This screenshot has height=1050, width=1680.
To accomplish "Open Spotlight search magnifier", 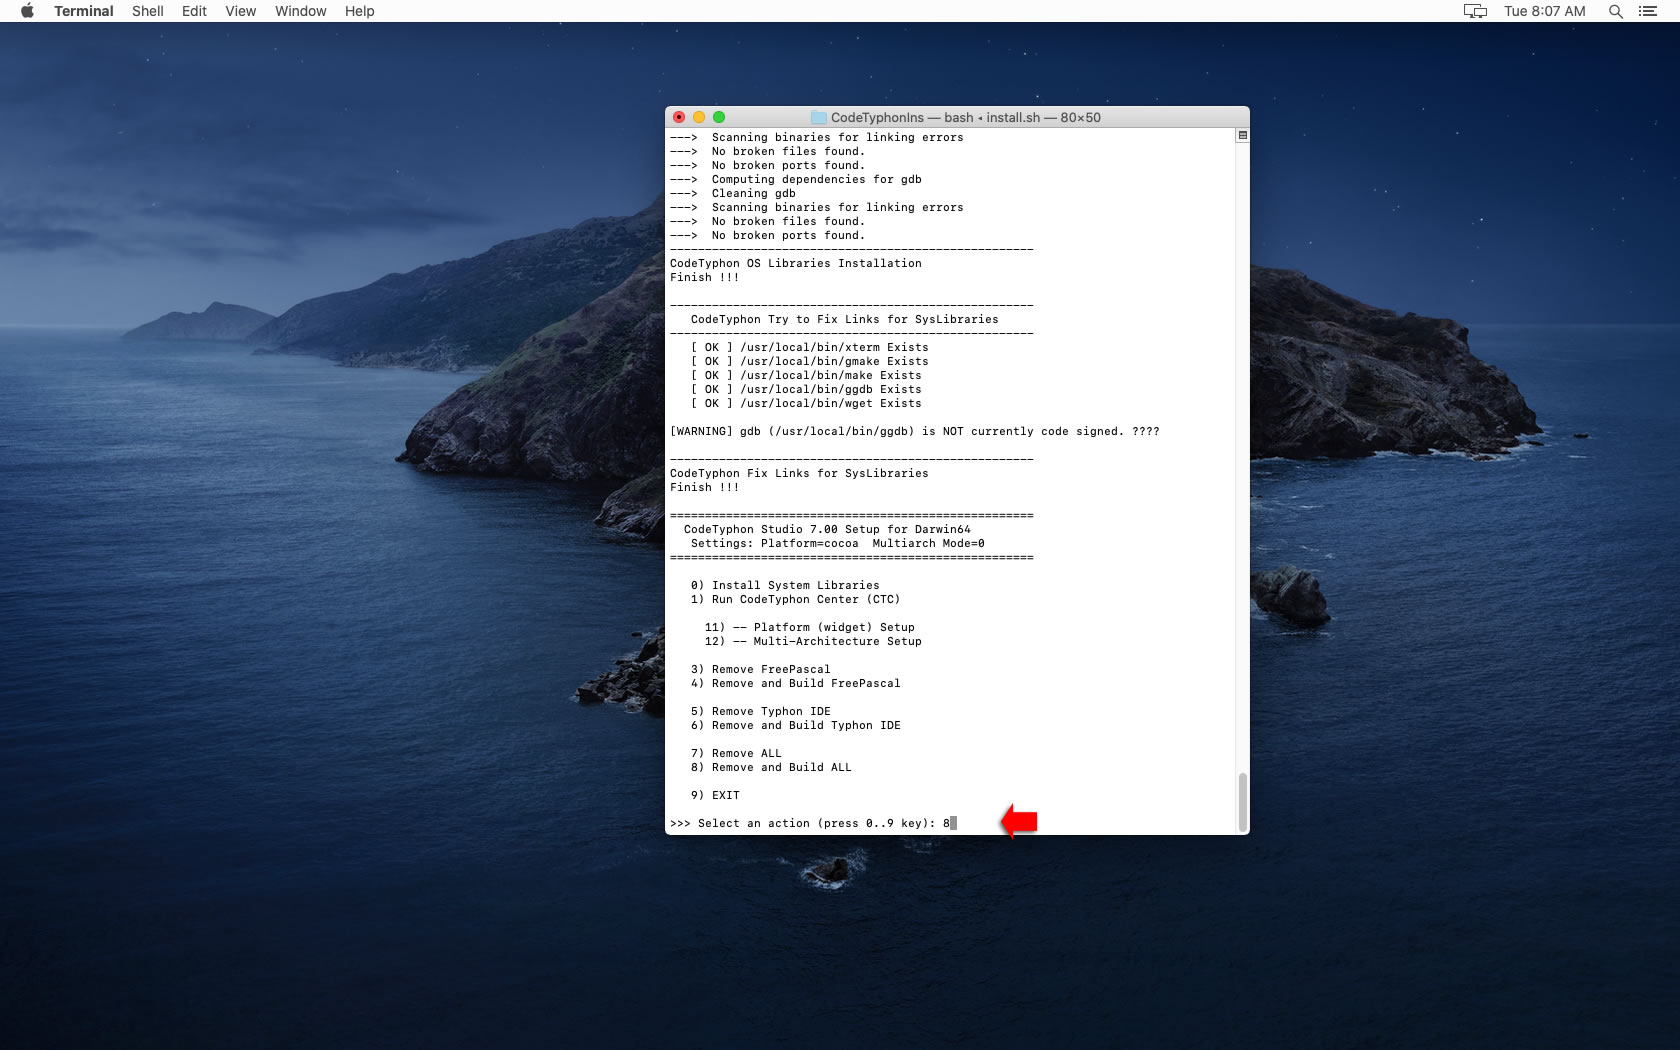I will pos(1615,11).
